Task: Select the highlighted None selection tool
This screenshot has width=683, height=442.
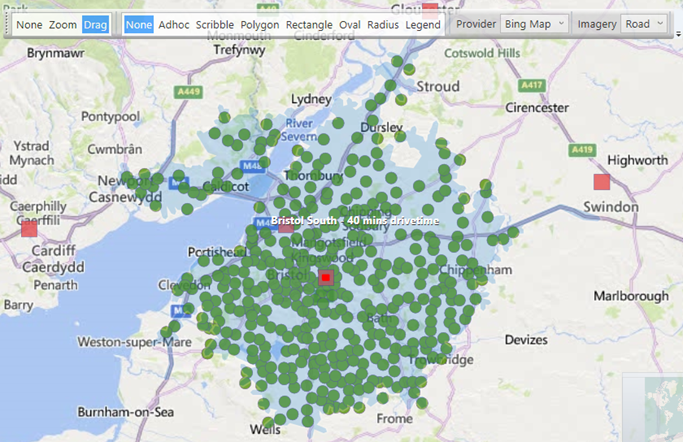Action: click(139, 25)
